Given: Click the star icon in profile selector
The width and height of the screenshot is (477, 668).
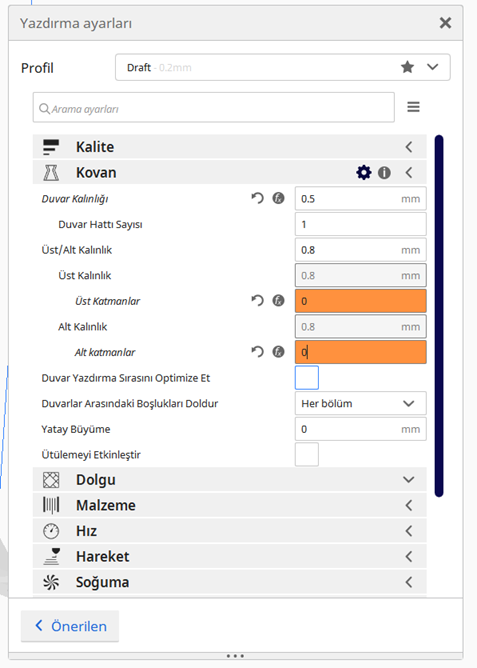Looking at the screenshot, I should pyautogui.click(x=408, y=67).
